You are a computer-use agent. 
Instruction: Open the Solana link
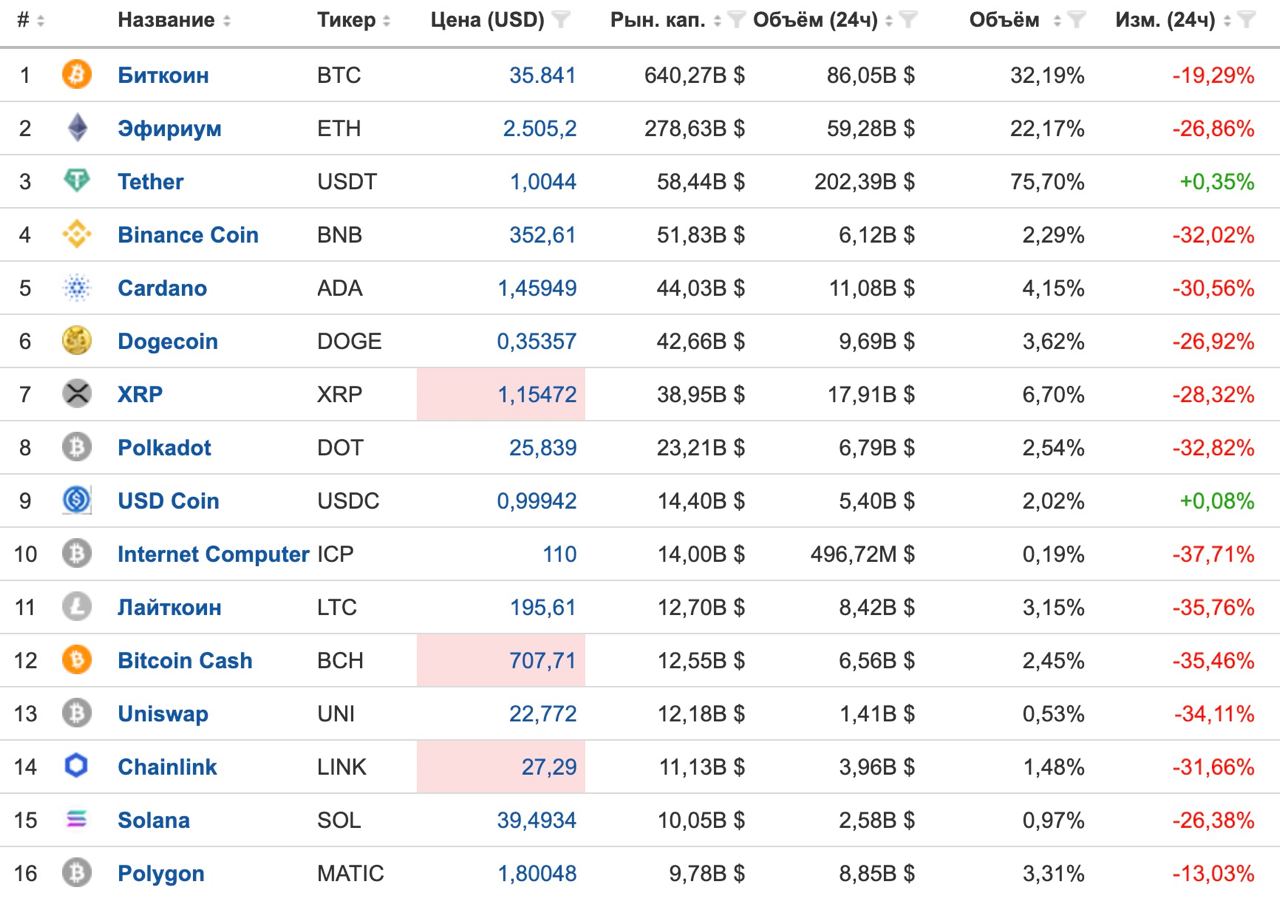point(153,820)
